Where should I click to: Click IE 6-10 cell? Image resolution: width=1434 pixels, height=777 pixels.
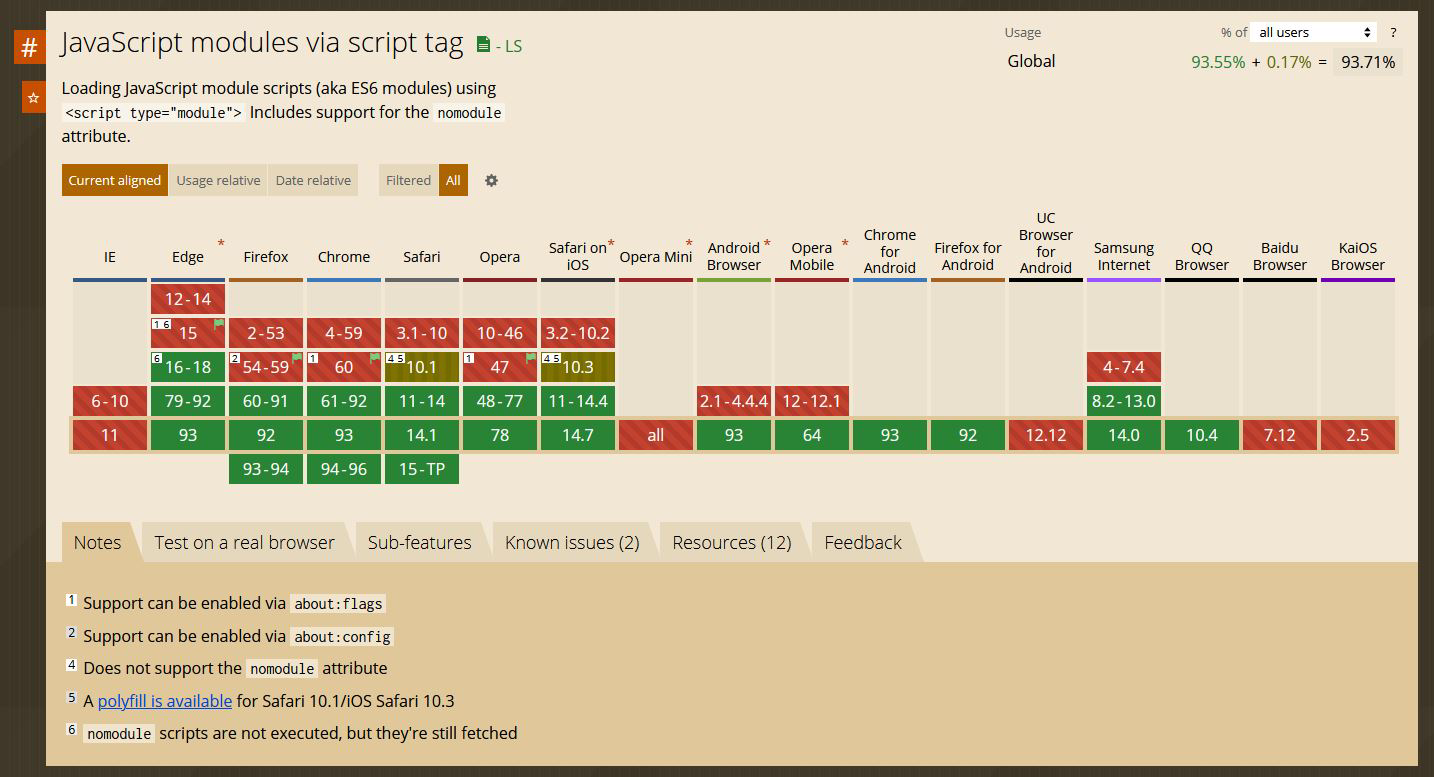[x=110, y=401]
